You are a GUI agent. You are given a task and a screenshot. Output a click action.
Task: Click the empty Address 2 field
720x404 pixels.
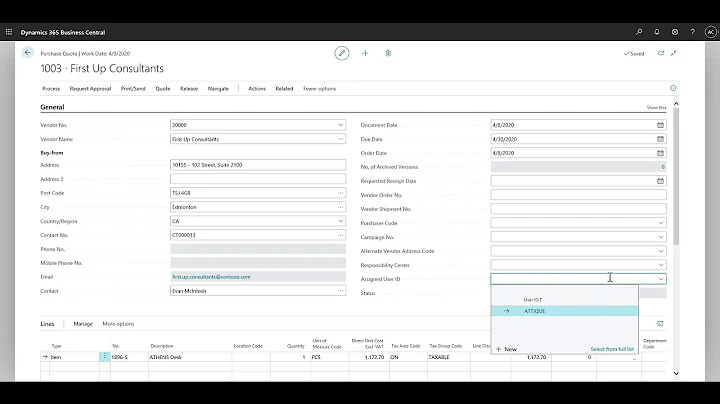(258, 179)
